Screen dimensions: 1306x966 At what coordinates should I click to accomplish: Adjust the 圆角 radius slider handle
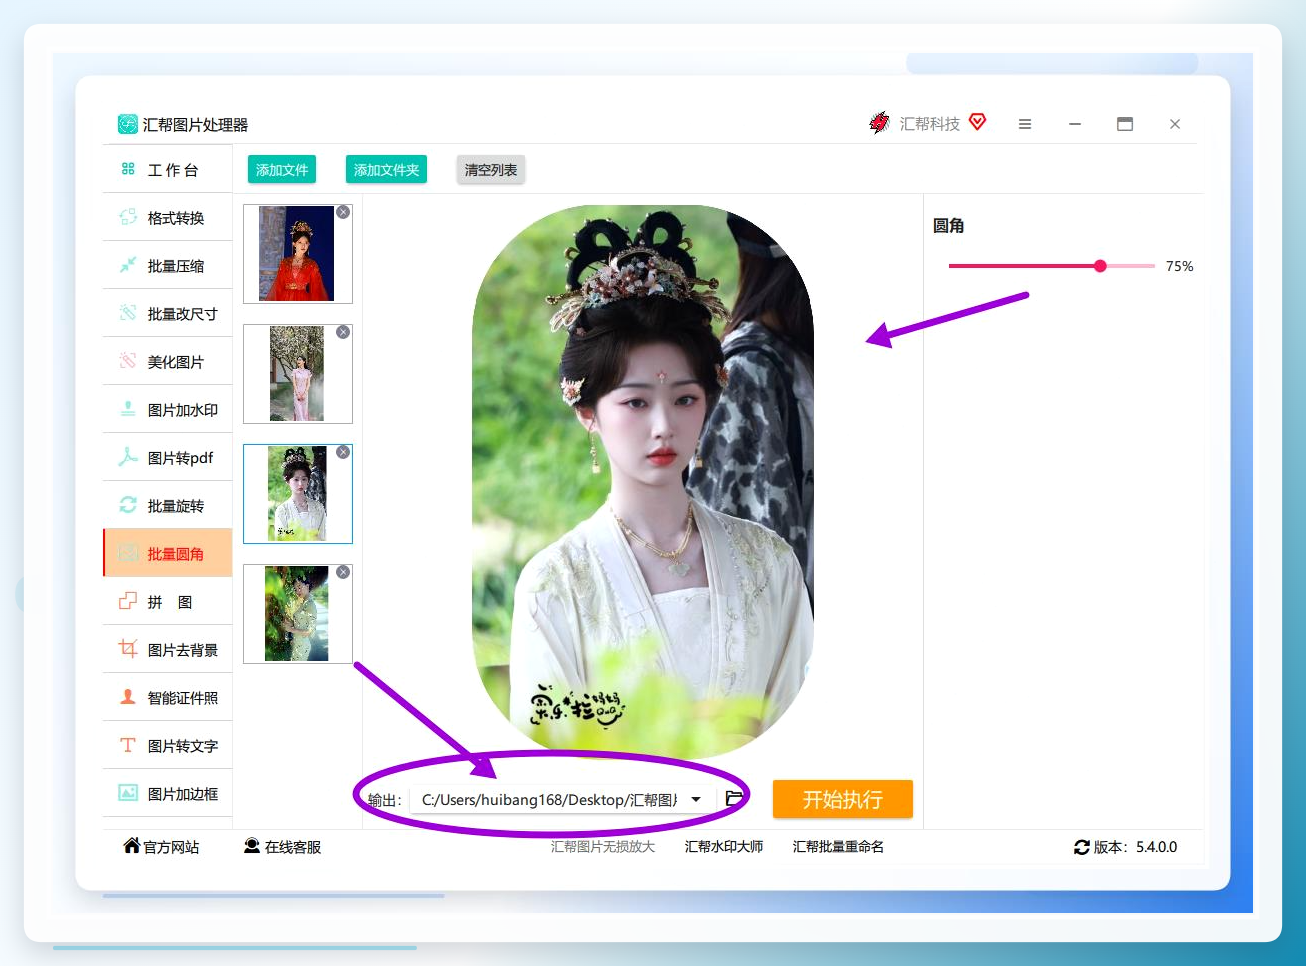[1100, 266]
